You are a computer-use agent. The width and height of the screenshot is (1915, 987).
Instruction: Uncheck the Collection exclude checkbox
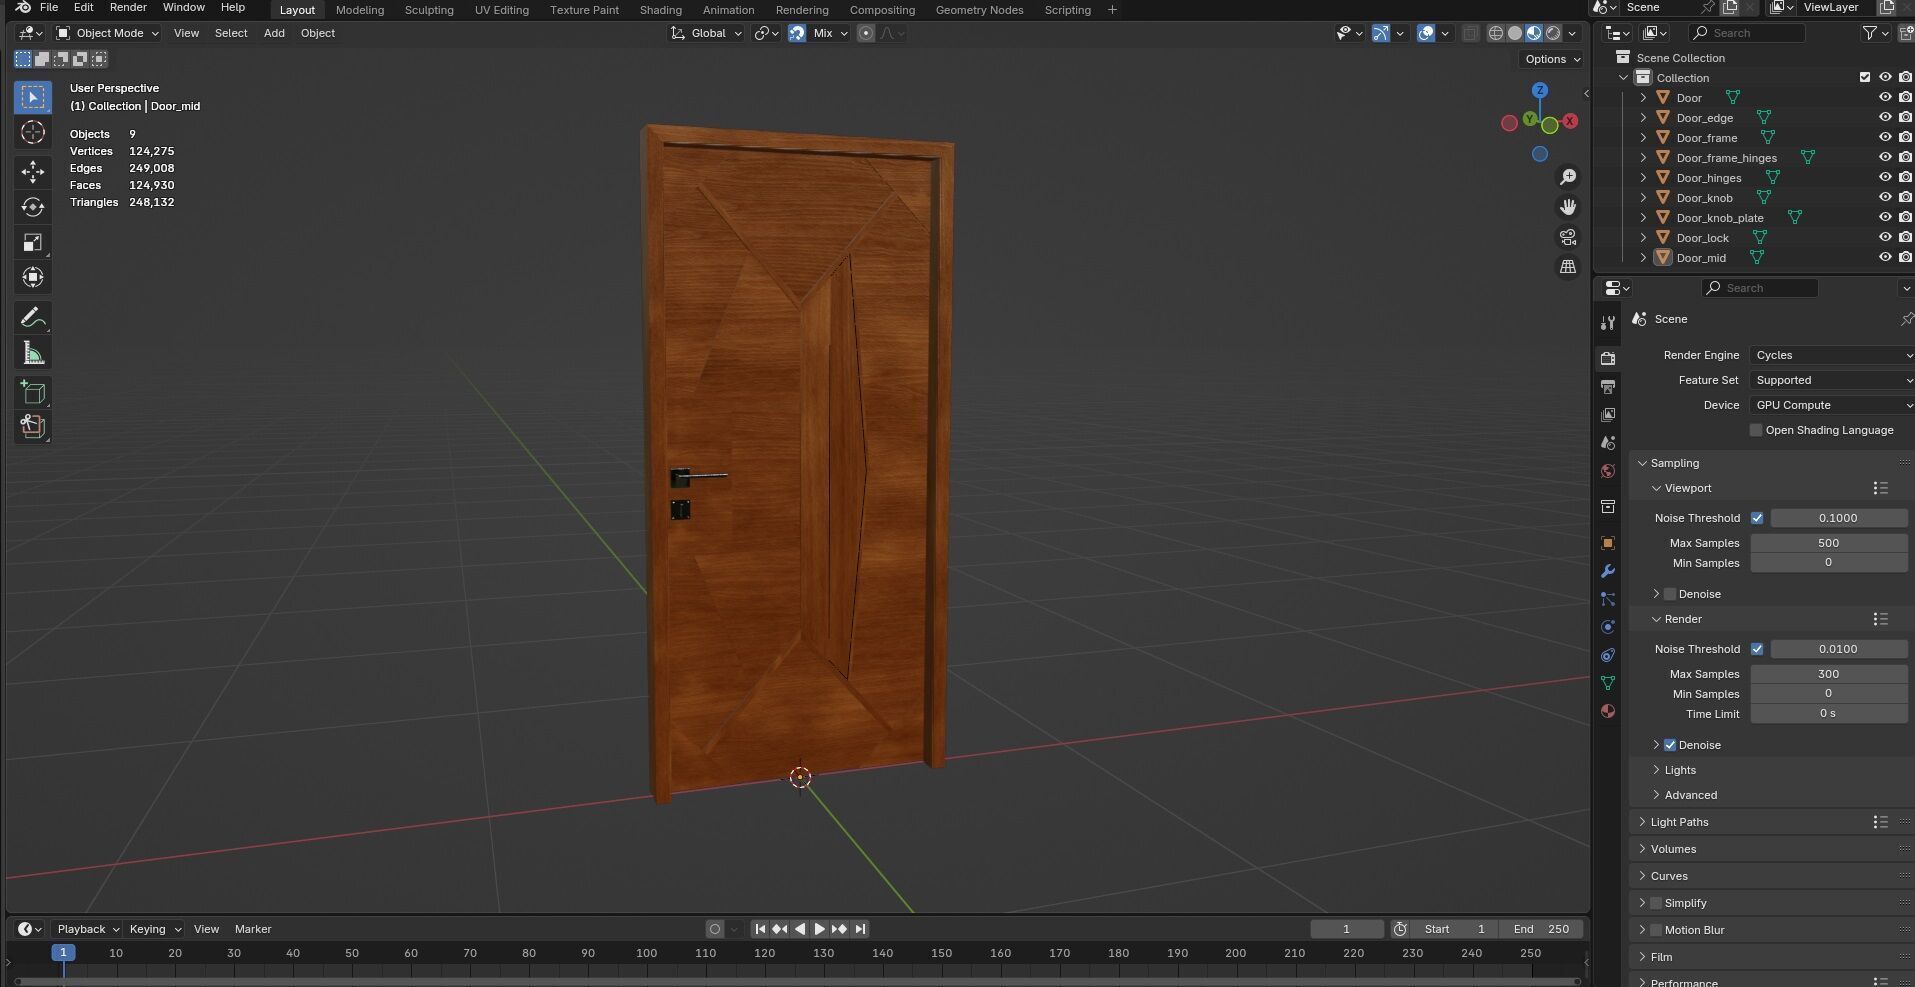(x=1864, y=77)
